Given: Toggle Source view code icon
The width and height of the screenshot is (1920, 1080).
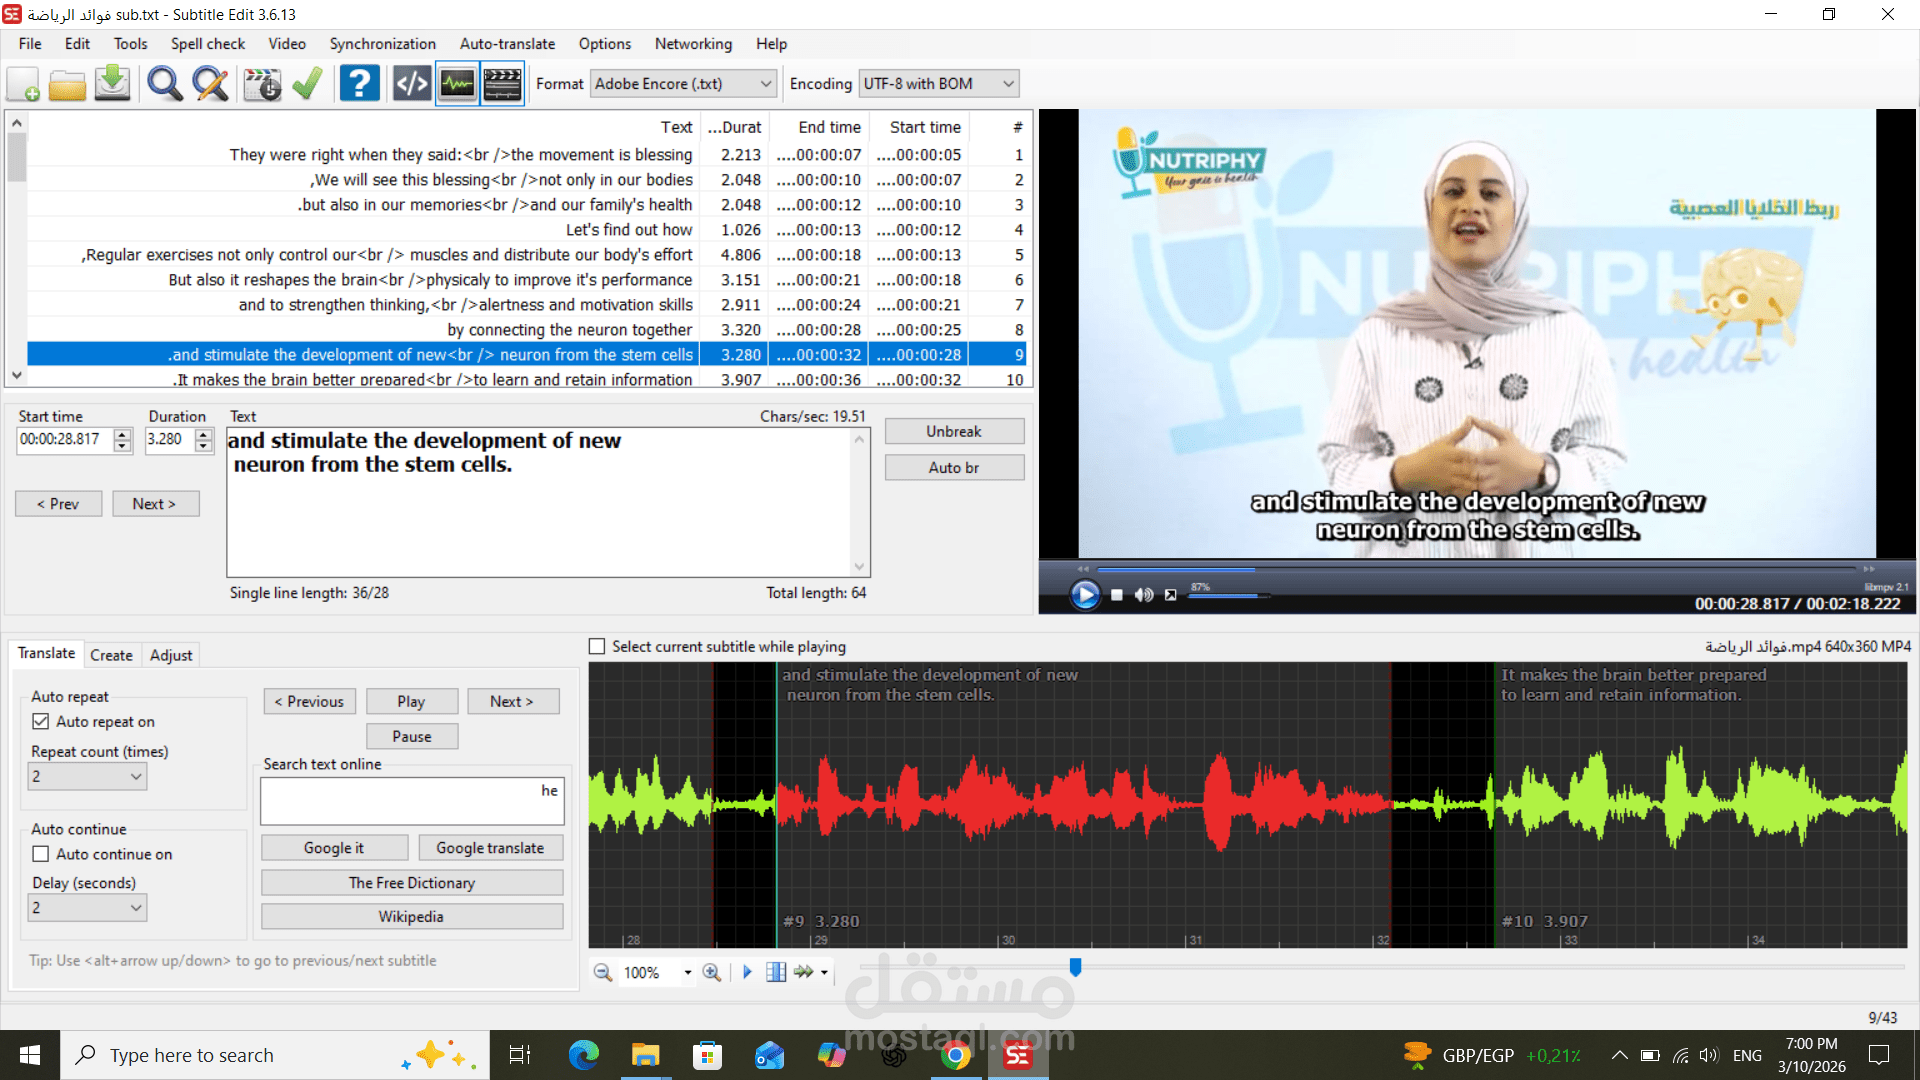Looking at the screenshot, I should (x=411, y=84).
